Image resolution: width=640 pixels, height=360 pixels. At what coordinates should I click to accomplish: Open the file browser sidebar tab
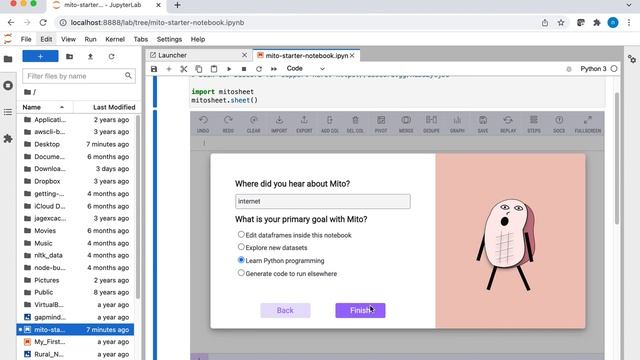tap(8, 59)
